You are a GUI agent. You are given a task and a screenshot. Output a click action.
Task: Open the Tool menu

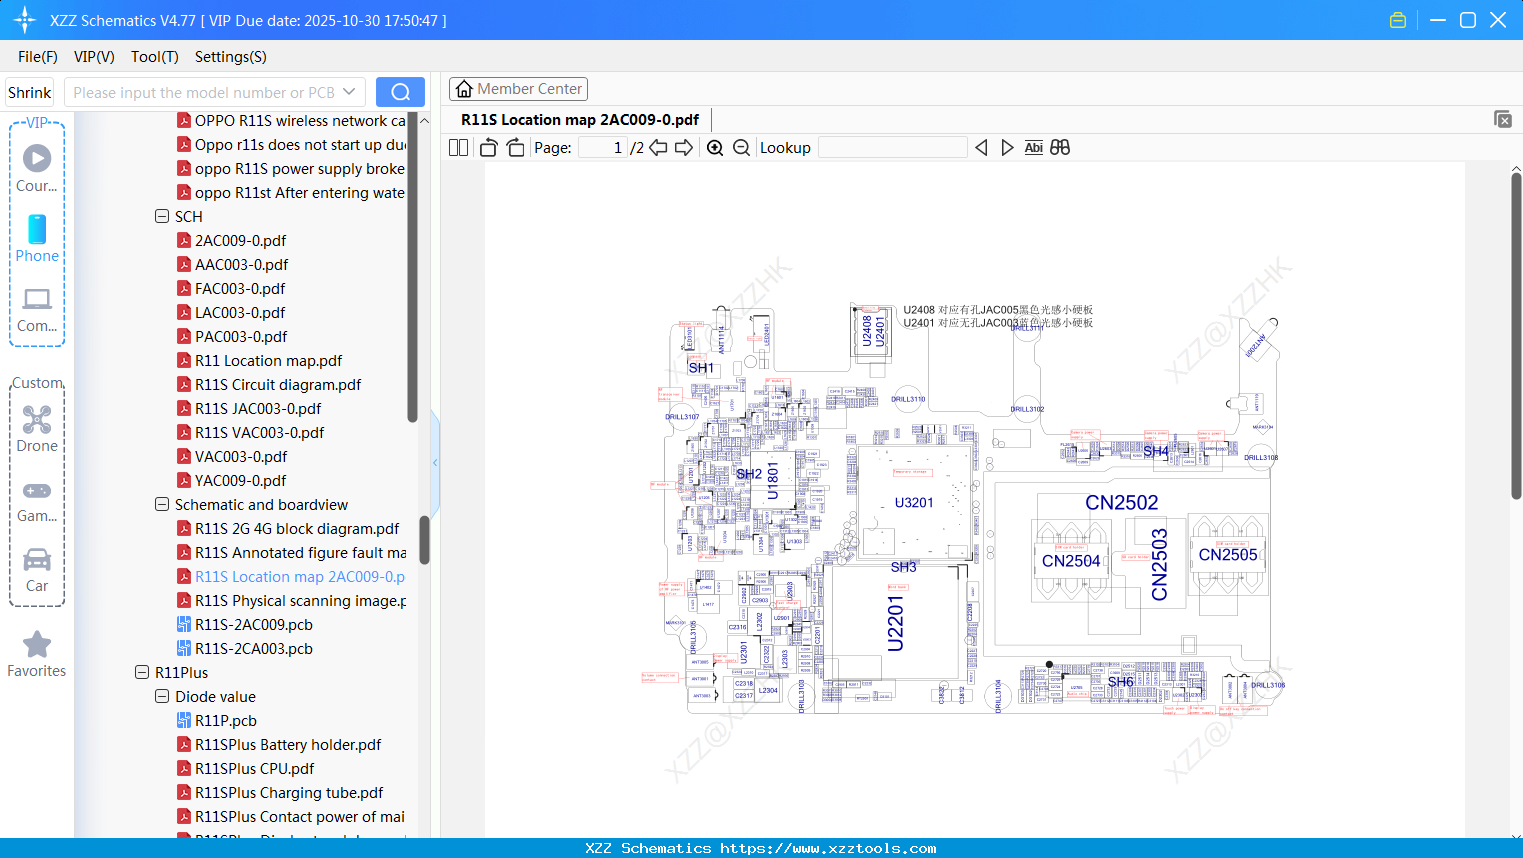(x=154, y=57)
